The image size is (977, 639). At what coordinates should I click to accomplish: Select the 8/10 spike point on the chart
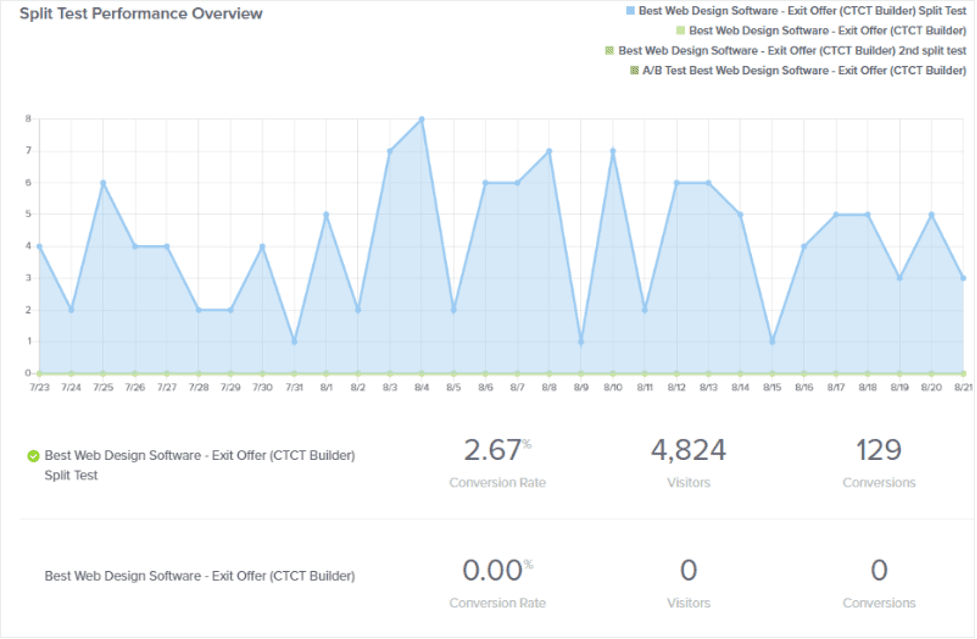point(613,148)
